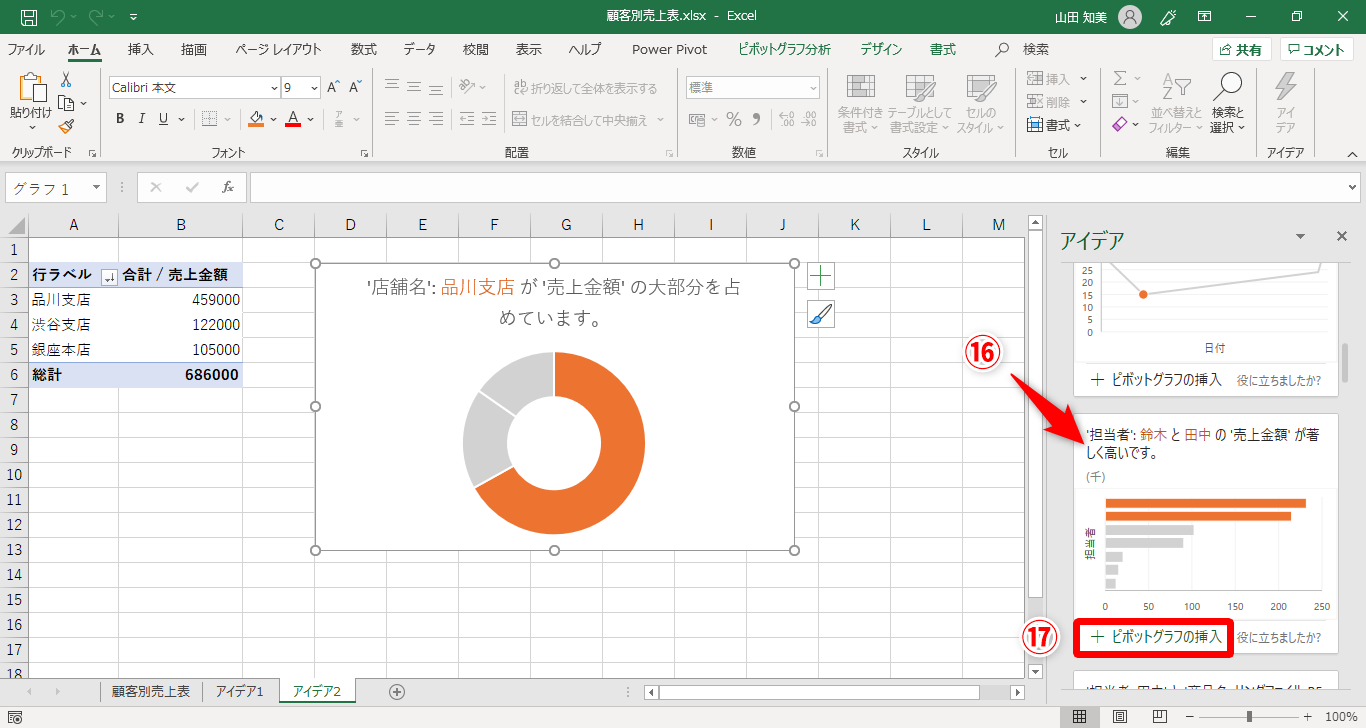1366x728 pixels.
Task: Open テーブルとして書式設定 table formatting
Action: tap(920, 104)
